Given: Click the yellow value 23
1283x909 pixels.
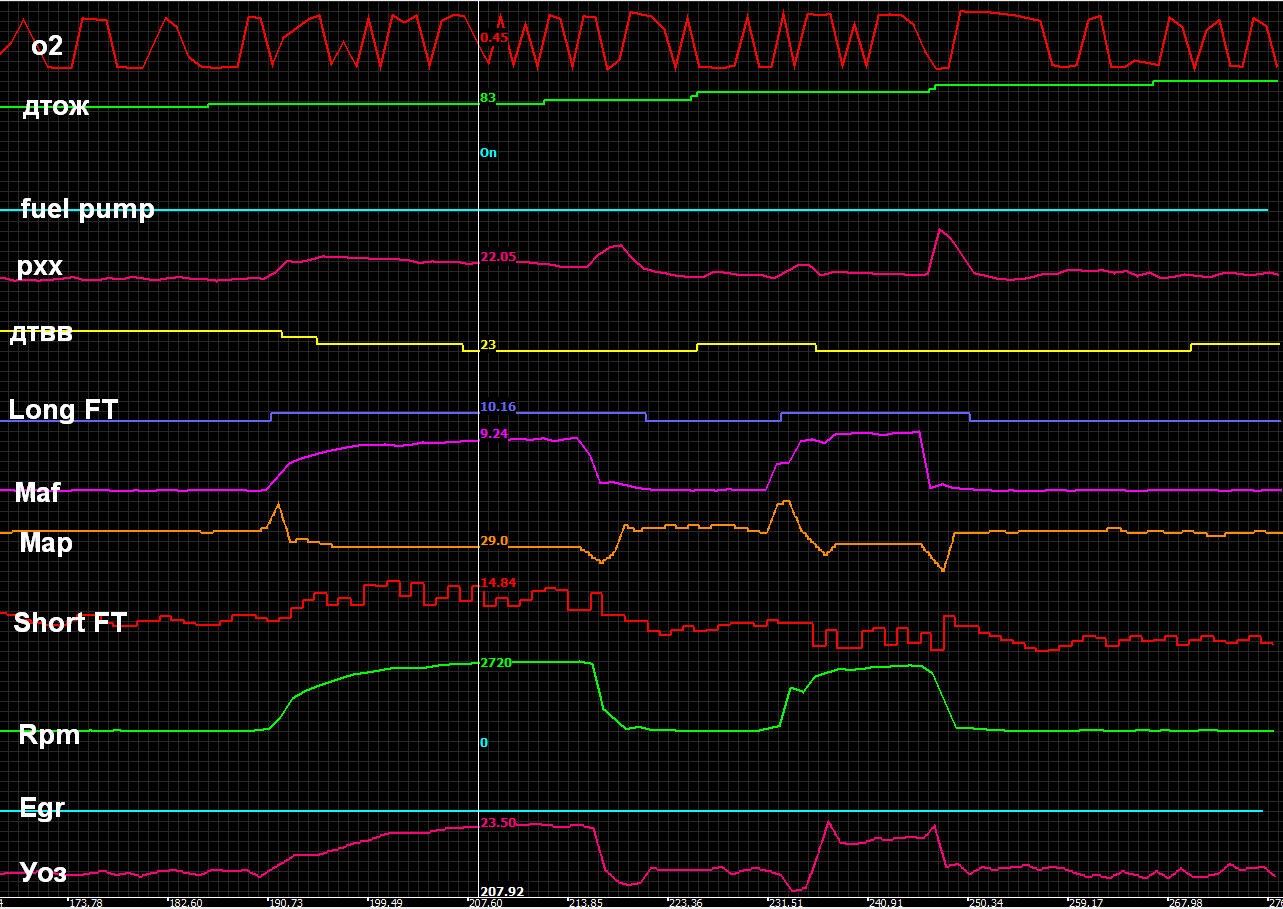Looking at the screenshot, I should tap(488, 345).
